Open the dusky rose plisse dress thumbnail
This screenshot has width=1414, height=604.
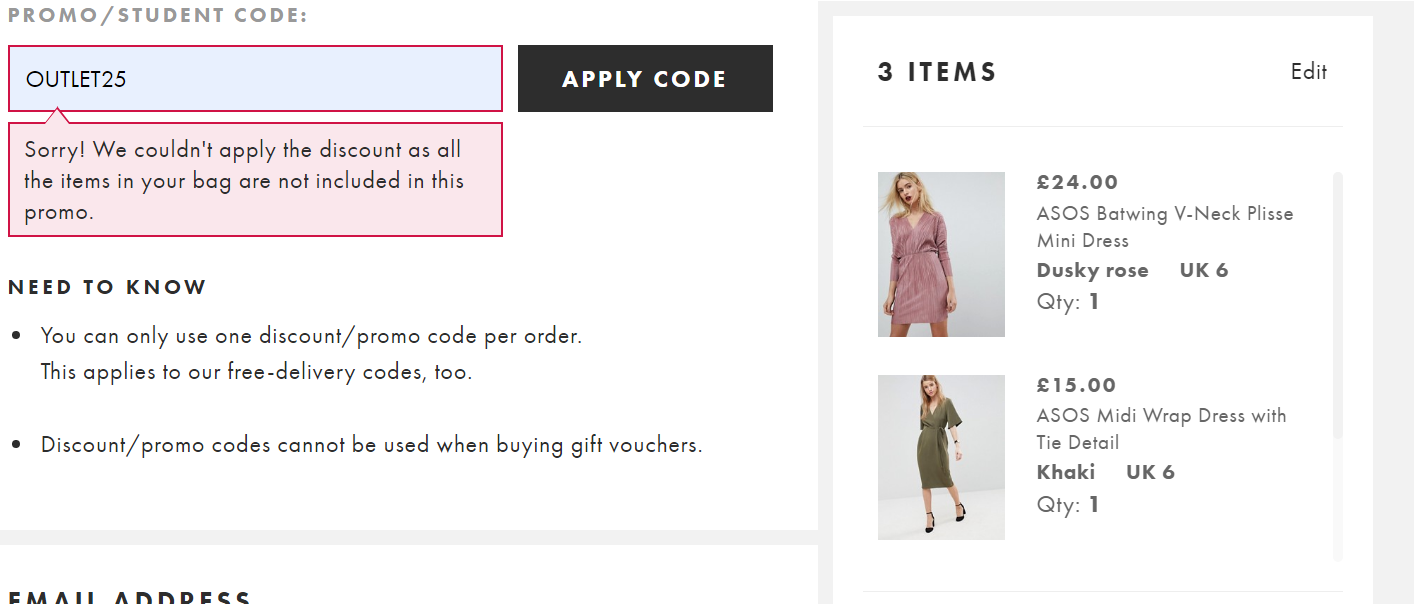941,254
